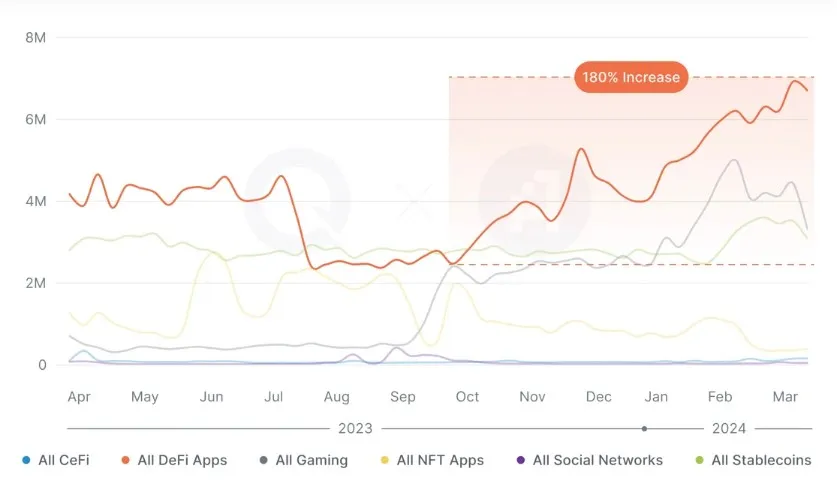Select the 2024 year label

729,428
